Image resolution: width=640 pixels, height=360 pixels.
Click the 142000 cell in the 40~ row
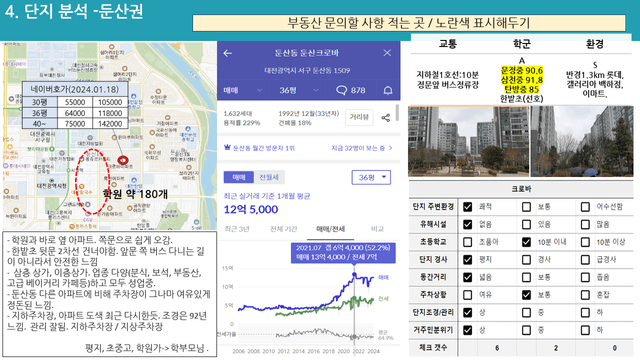point(110,124)
